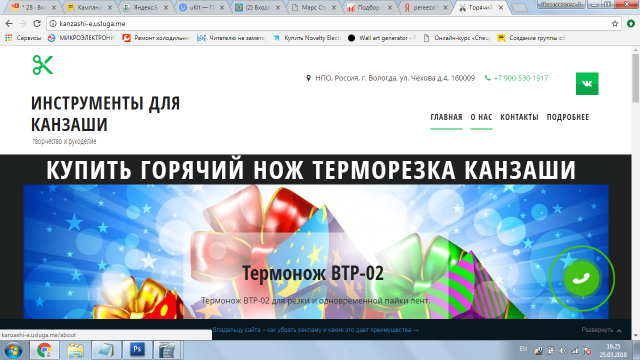Close the Подбор tab
The image size is (640, 360).
click(x=390, y=8)
